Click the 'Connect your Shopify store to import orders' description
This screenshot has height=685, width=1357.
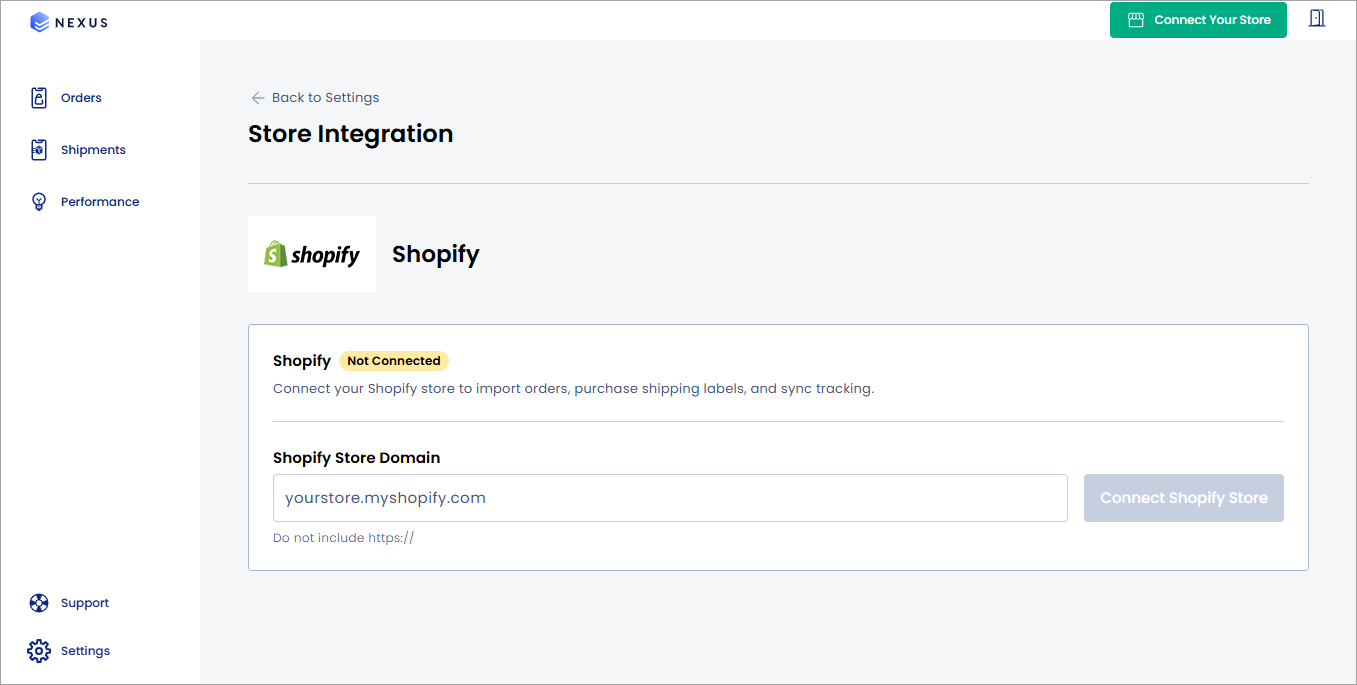[x=573, y=389]
